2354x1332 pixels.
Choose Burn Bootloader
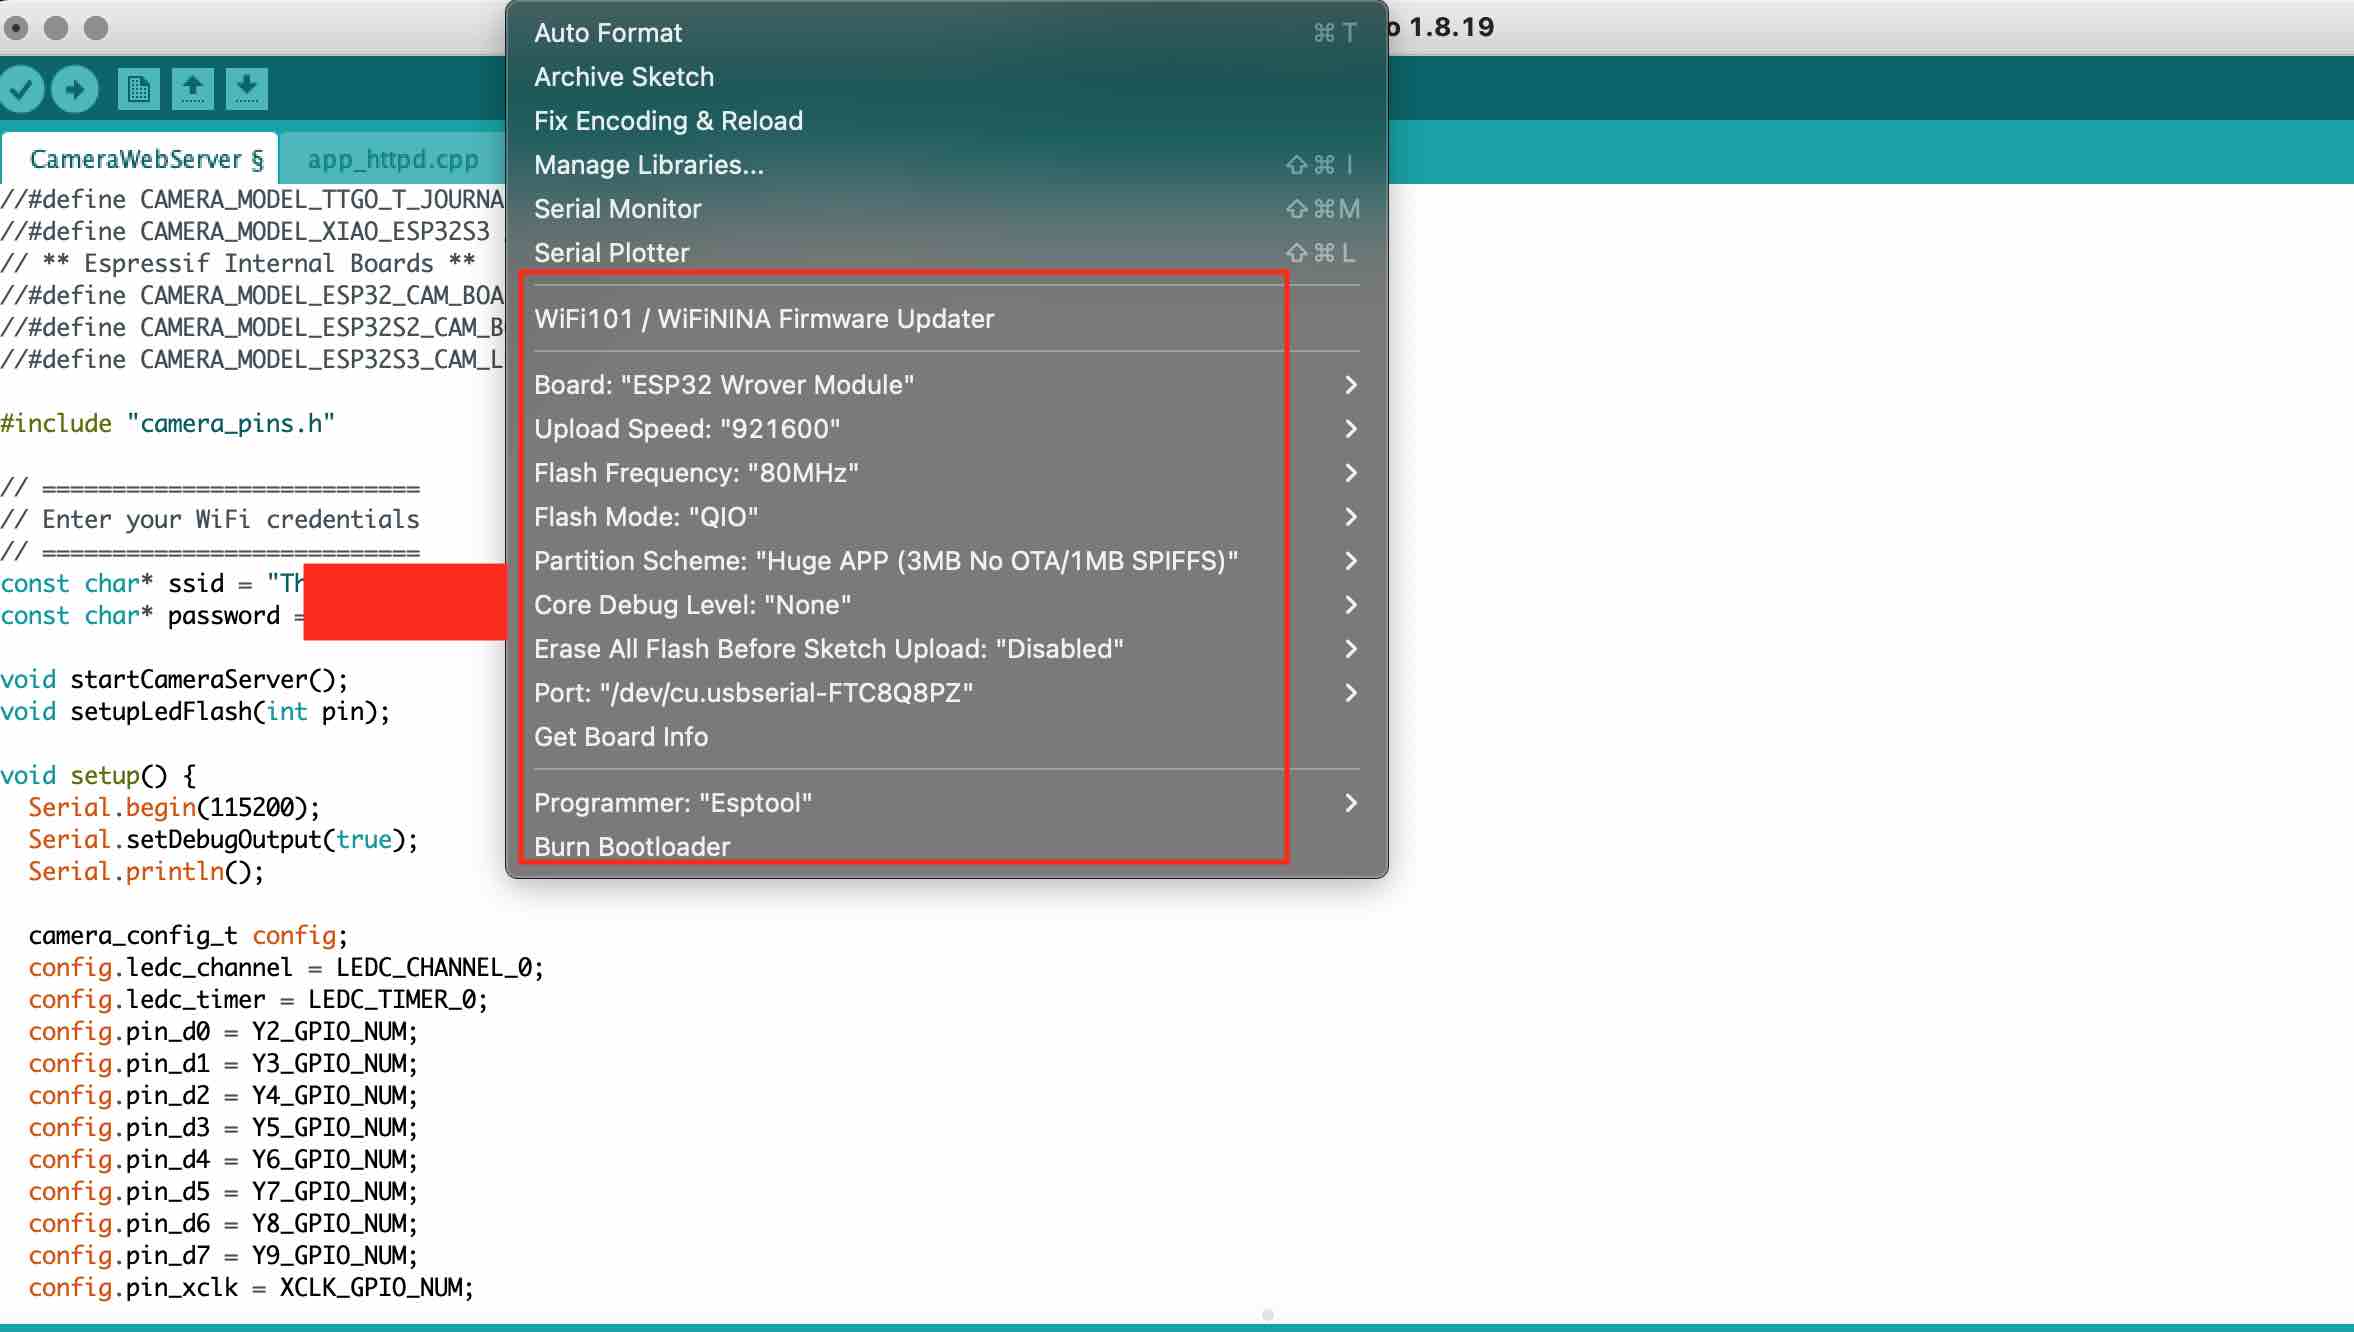coord(946,847)
